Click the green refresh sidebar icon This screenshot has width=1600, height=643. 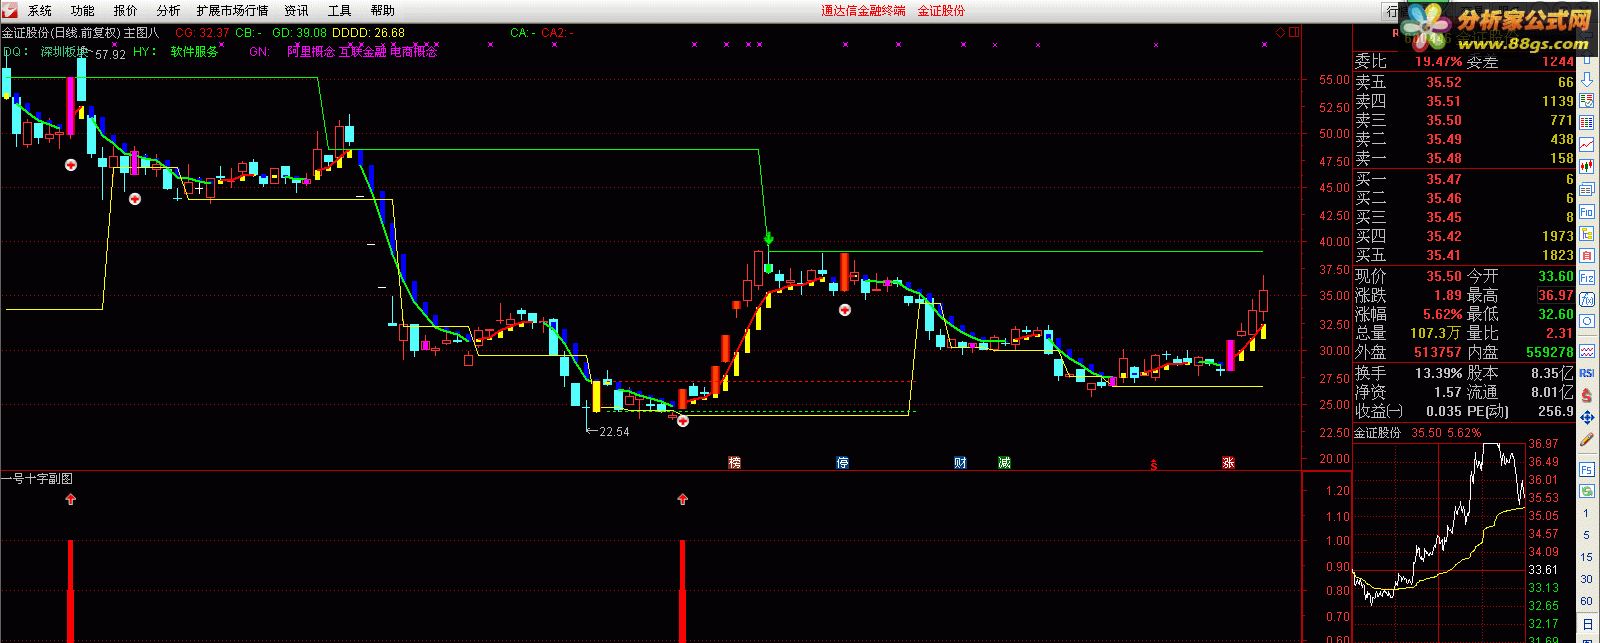tap(1586, 491)
